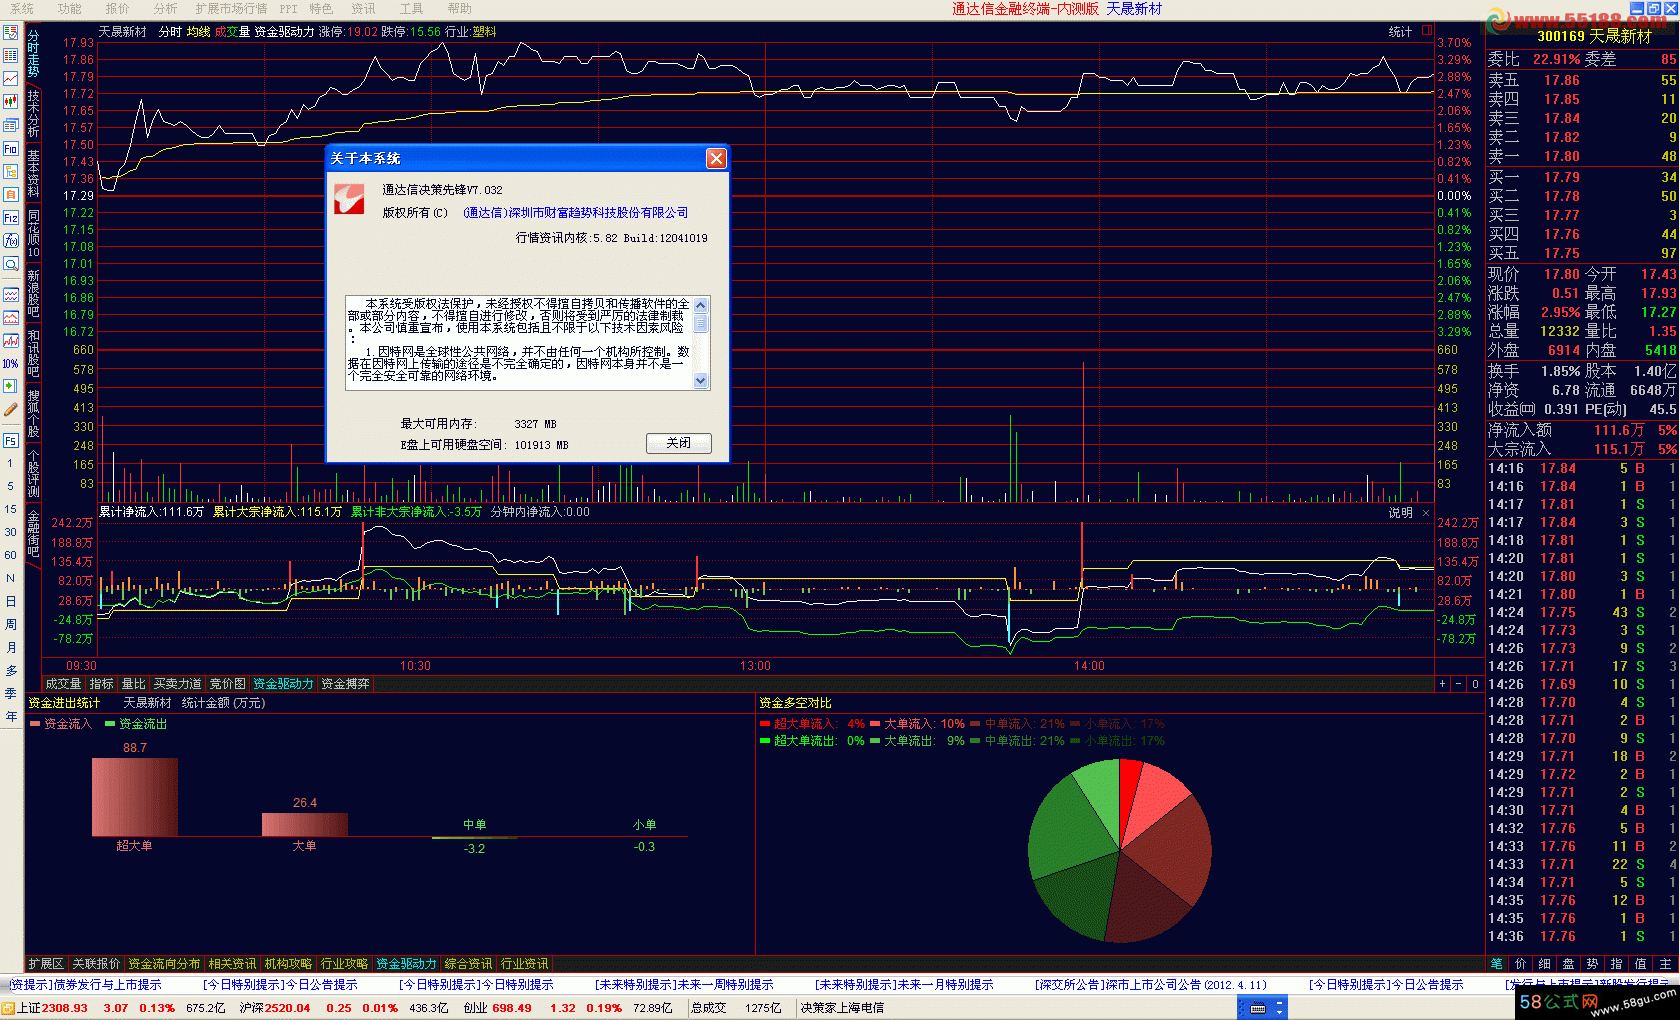Click the 卖一 17.80 order book row

tap(1582, 156)
